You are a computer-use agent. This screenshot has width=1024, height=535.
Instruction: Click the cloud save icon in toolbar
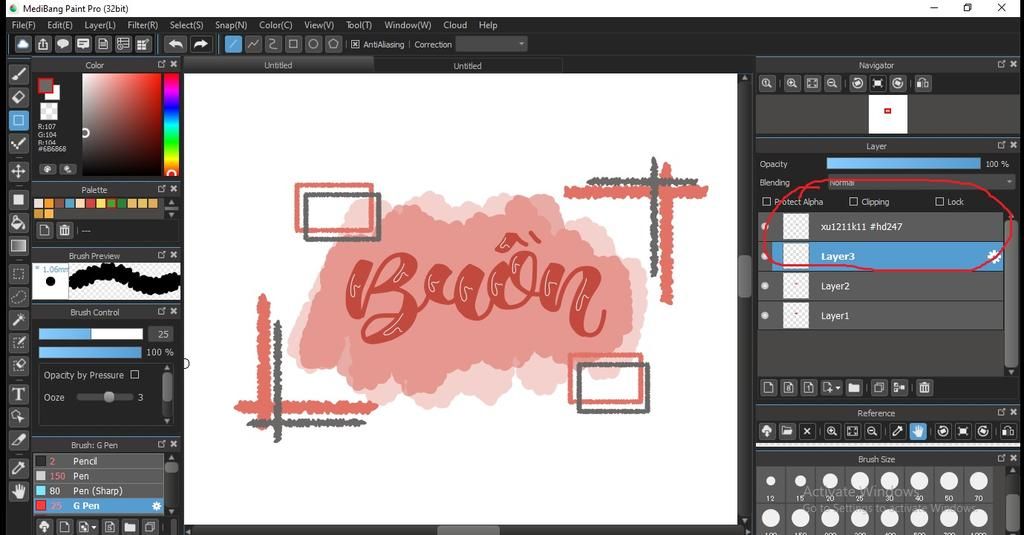coord(23,44)
